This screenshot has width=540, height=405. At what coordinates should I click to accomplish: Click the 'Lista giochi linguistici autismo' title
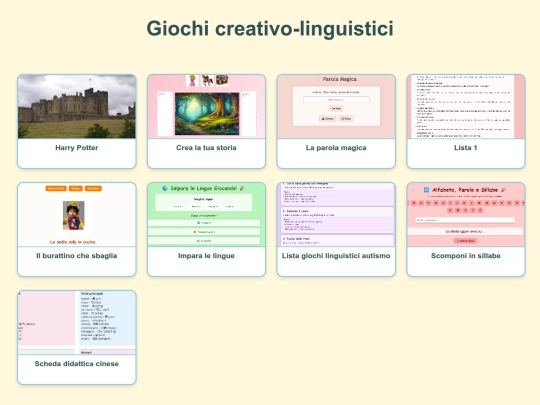336,256
